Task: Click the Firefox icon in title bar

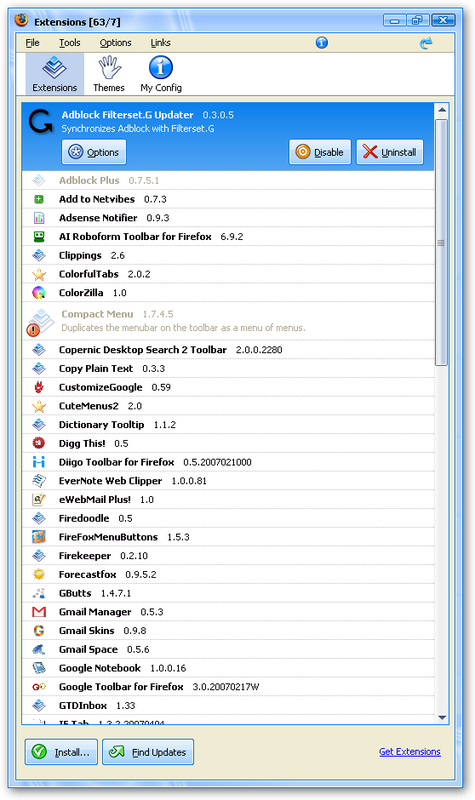Action: [x=21, y=20]
